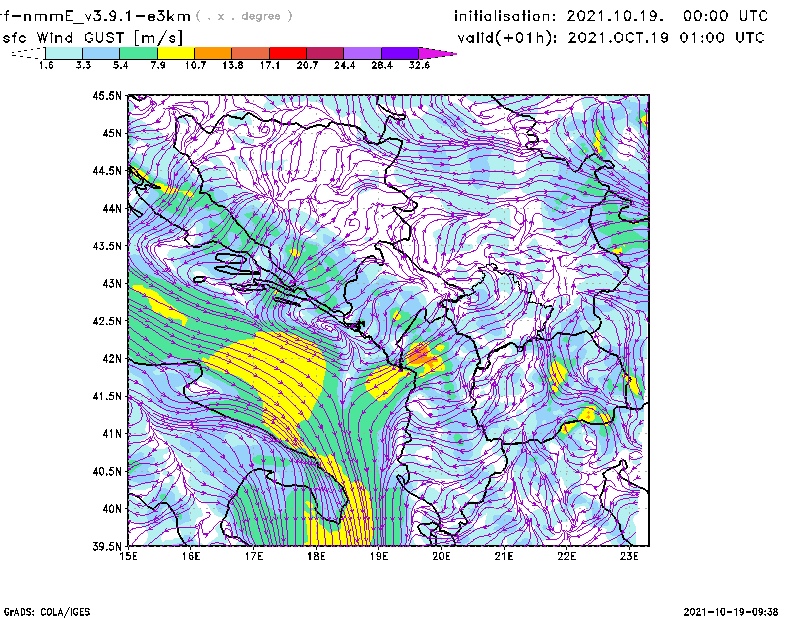
Task: Click the light purple 24.4–28.4 legend swatch
Action: click(362, 53)
